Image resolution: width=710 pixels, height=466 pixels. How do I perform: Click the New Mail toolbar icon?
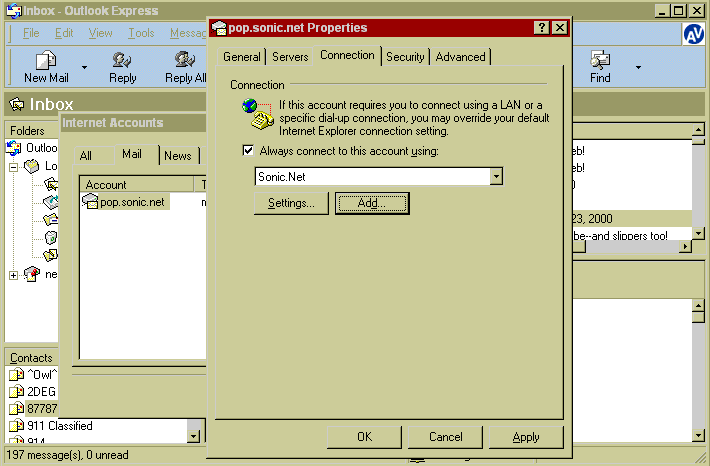(46, 60)
